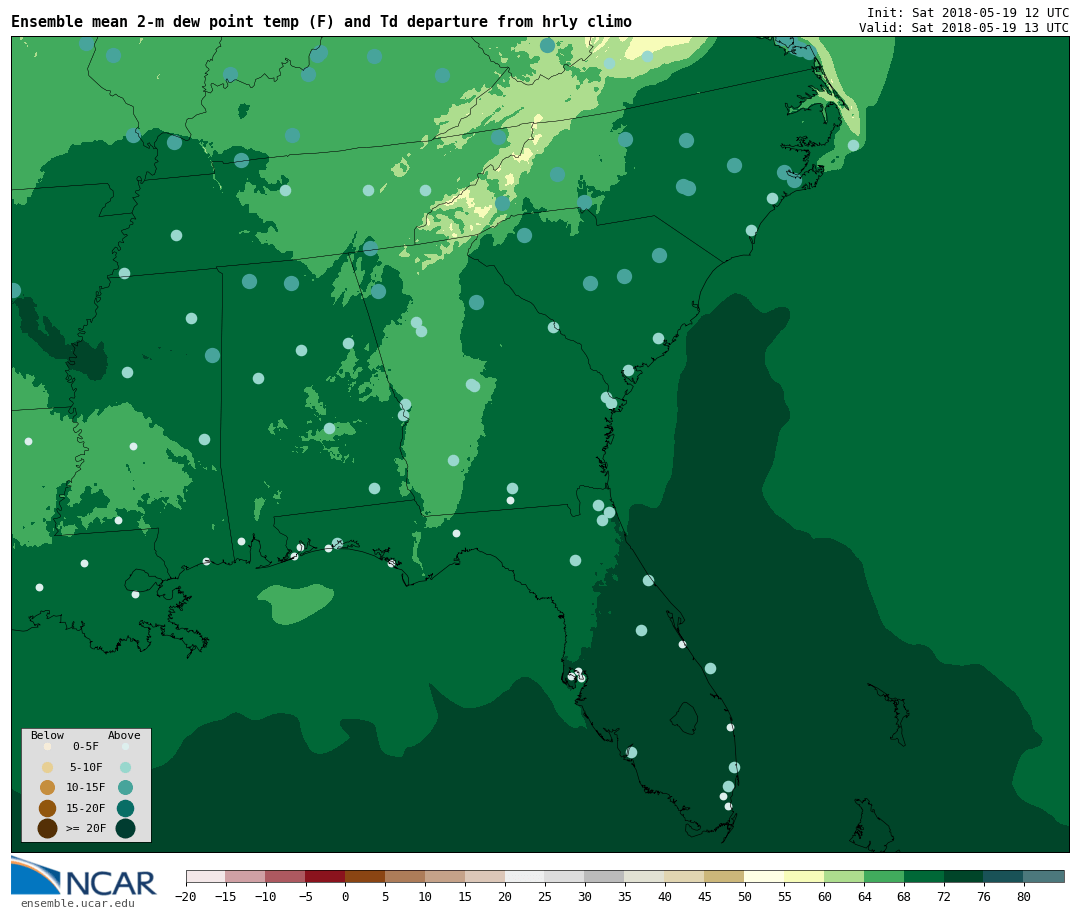
Task: Click the '80' colorbar tick label
Action: [x=1024, y=897]
